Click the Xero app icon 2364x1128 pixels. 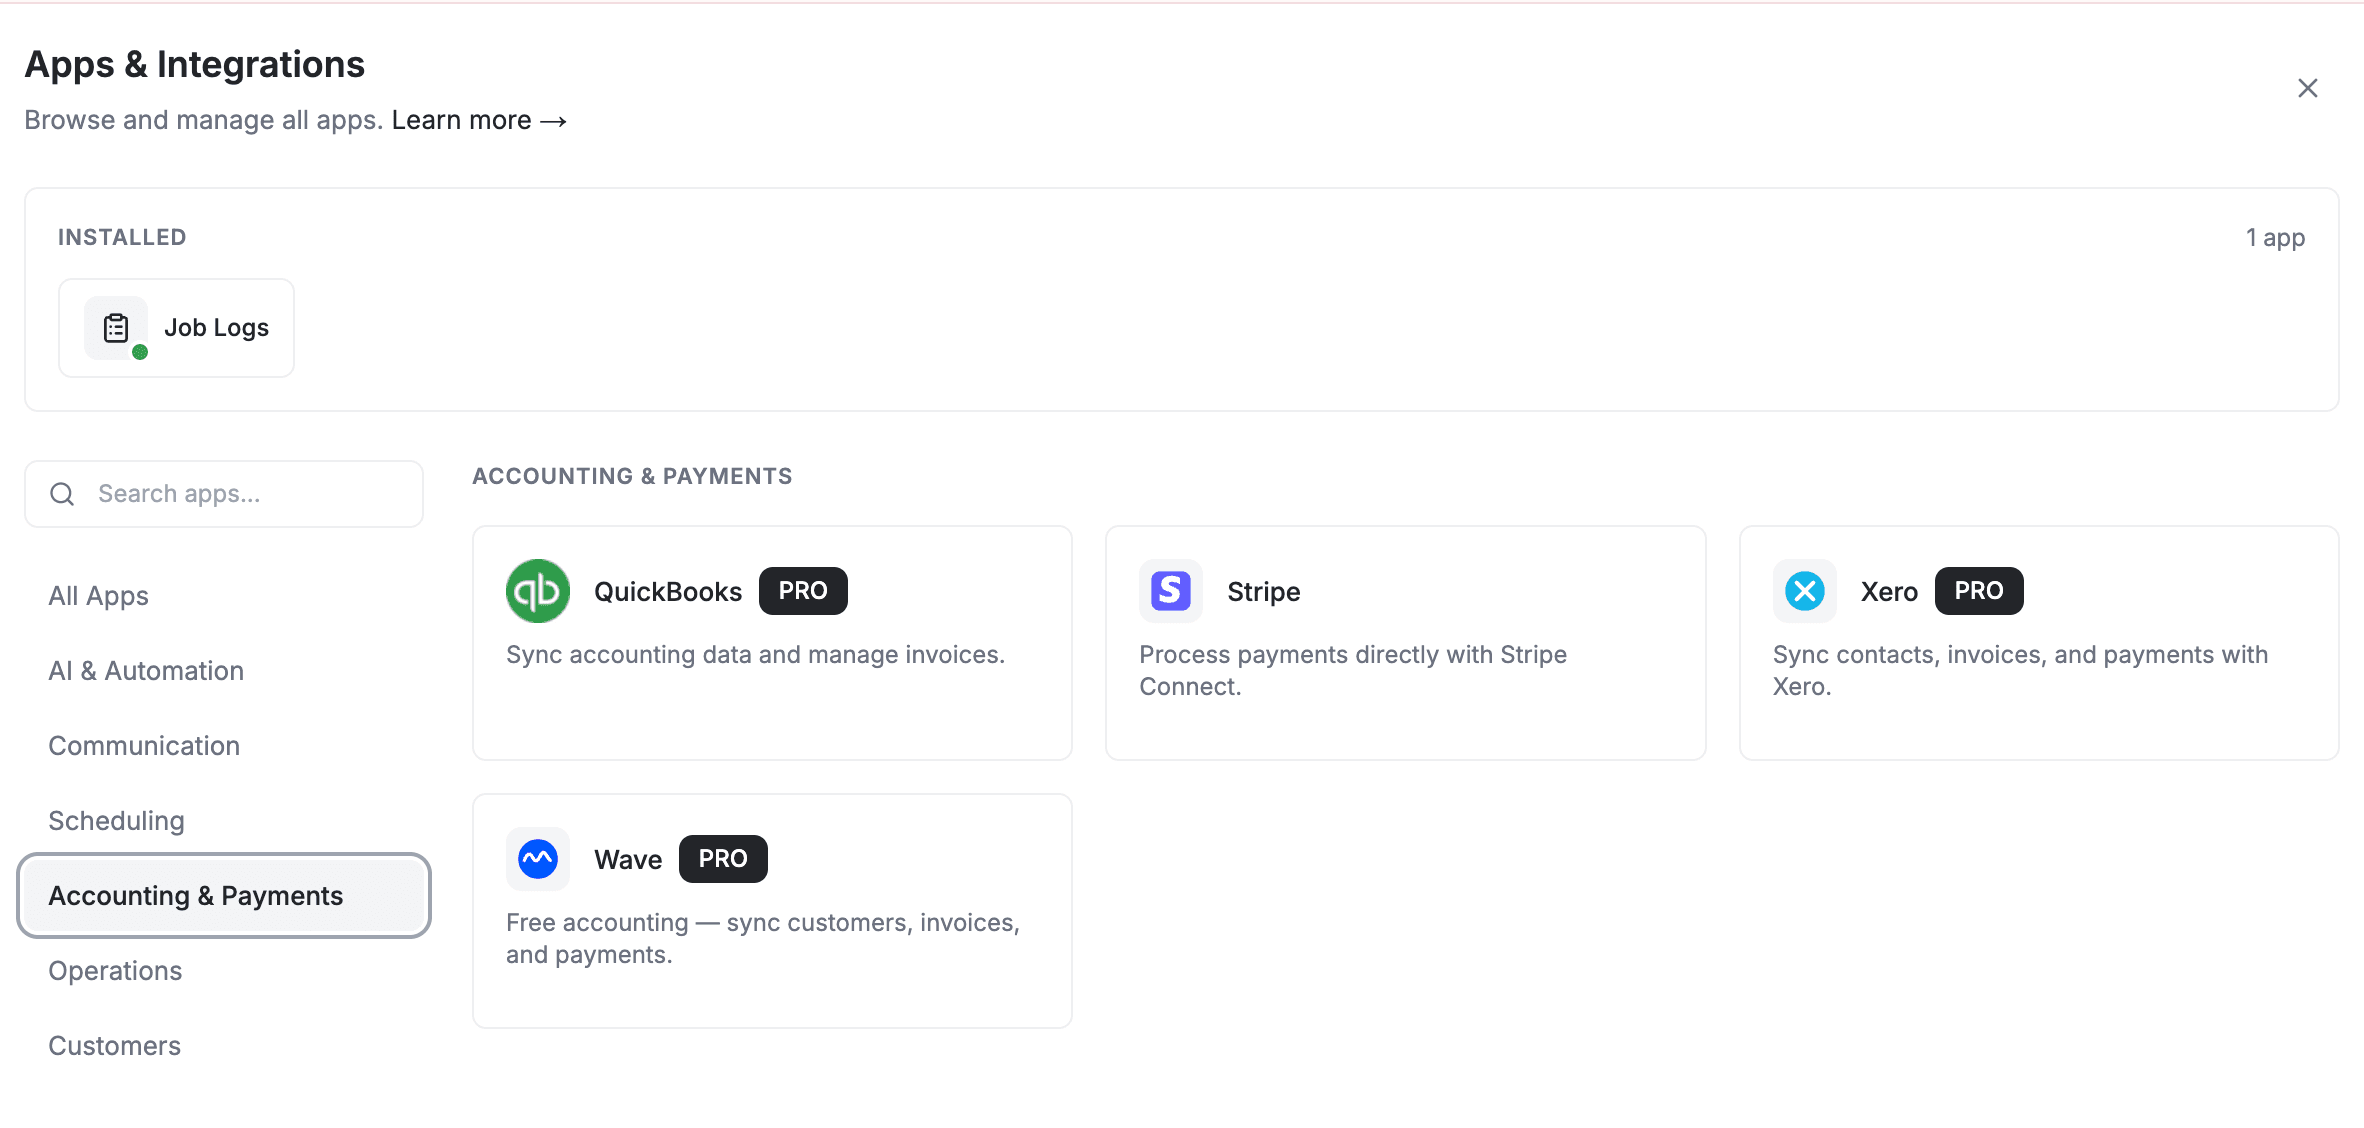(x=1804, y=591)
